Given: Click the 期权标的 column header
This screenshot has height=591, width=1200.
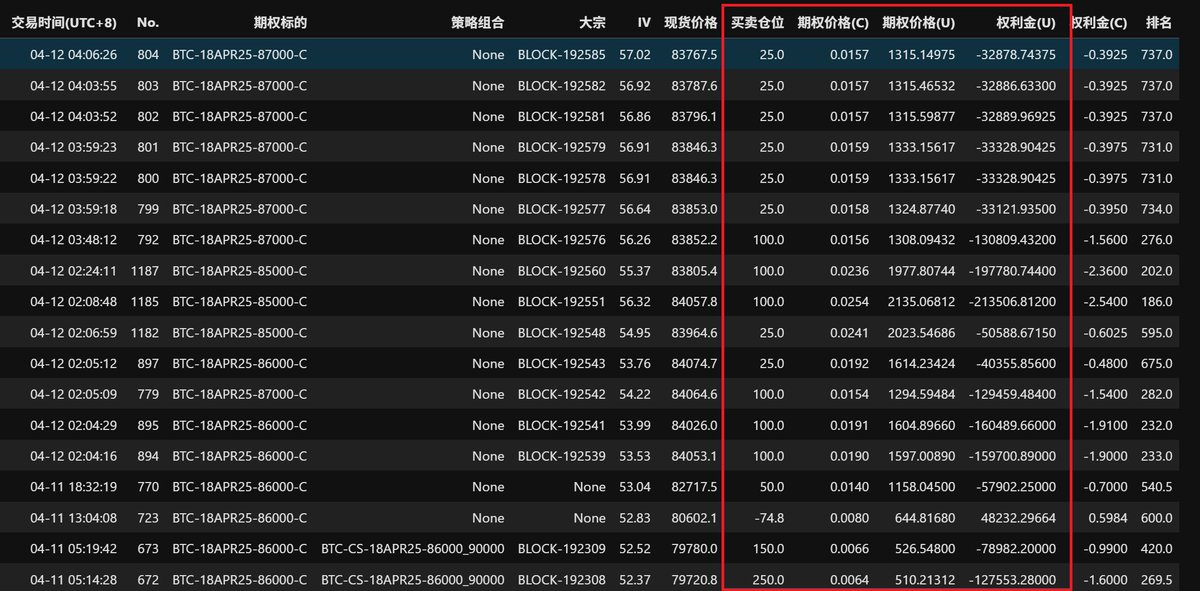Looking at the screenshot, I should click(281, 22).
